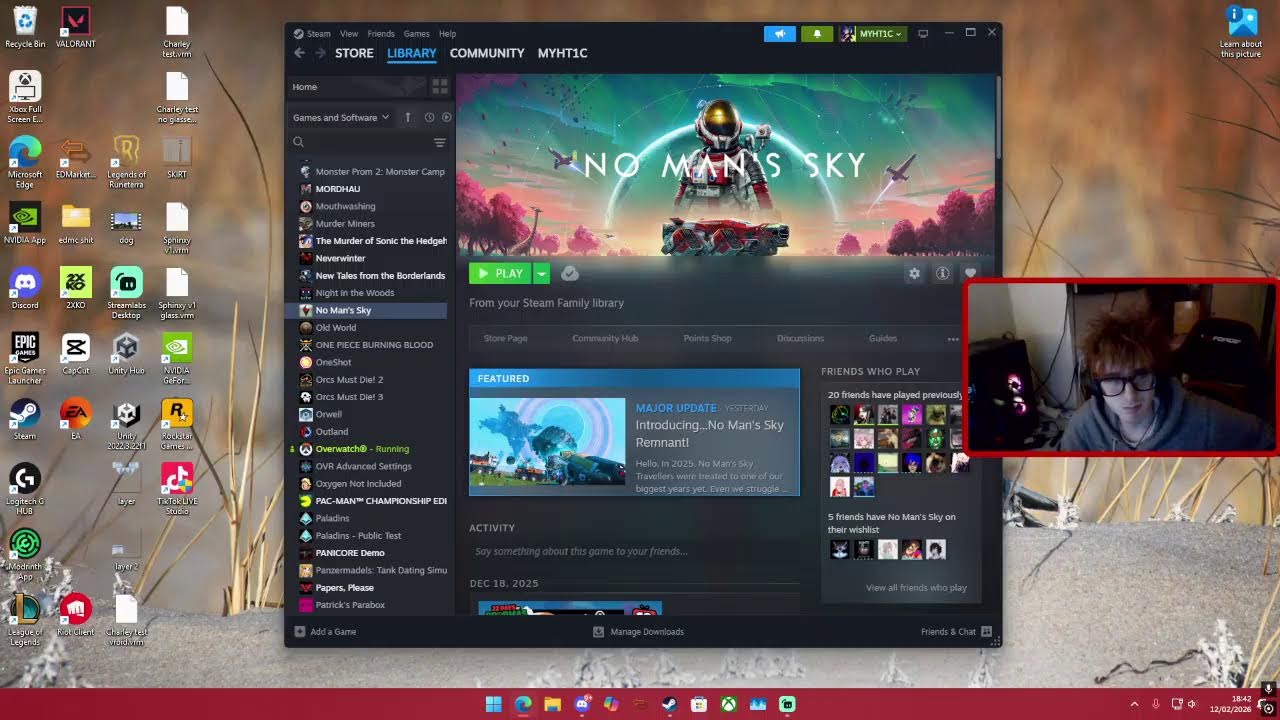Select Papers, Please in the list
Screen dimensions: 1280x720
tap(367, 588)
